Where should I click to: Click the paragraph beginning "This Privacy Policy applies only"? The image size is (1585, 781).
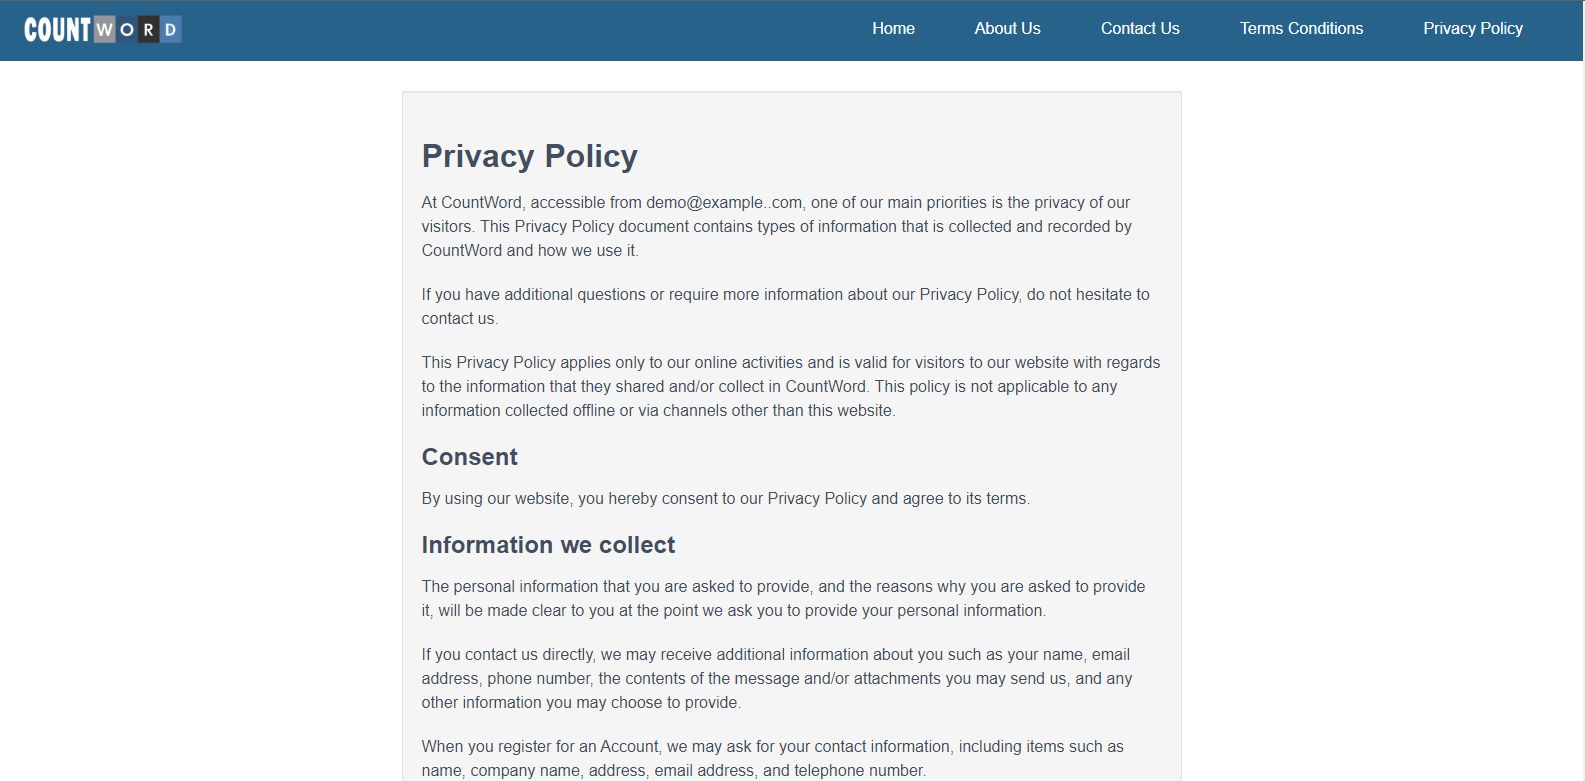click(x=790, y=386)
